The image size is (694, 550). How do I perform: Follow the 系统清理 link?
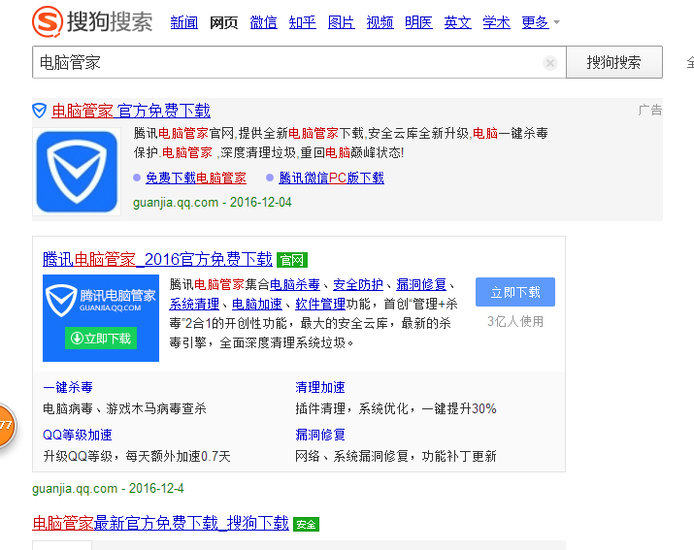(194, 304)
